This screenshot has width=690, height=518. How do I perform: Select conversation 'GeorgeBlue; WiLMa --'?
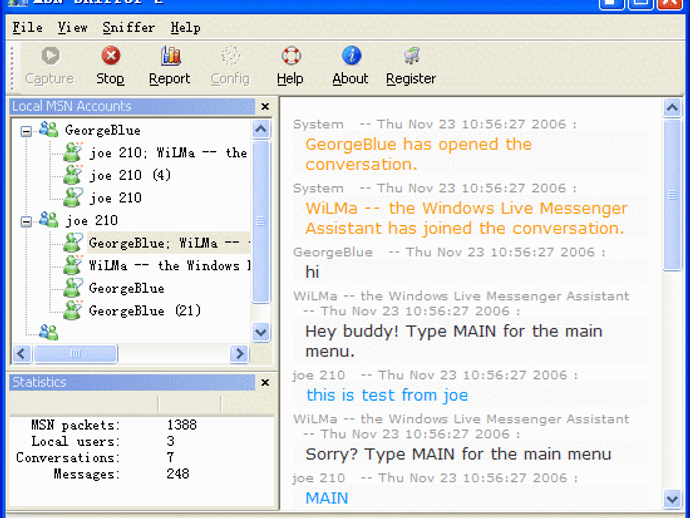click(169, 243)
